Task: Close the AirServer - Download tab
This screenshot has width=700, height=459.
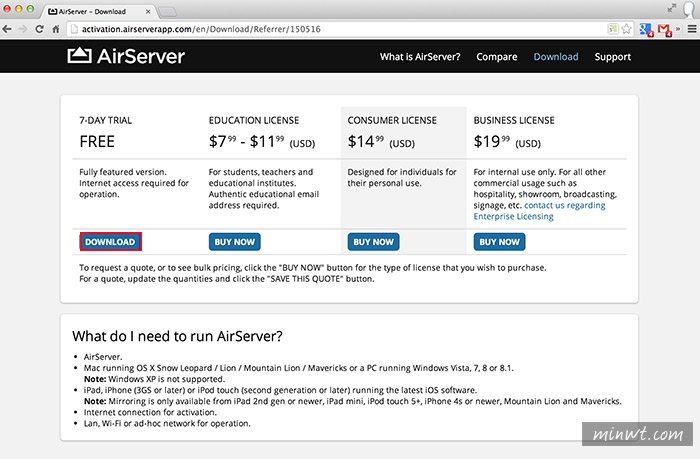Action: (148, 12)
